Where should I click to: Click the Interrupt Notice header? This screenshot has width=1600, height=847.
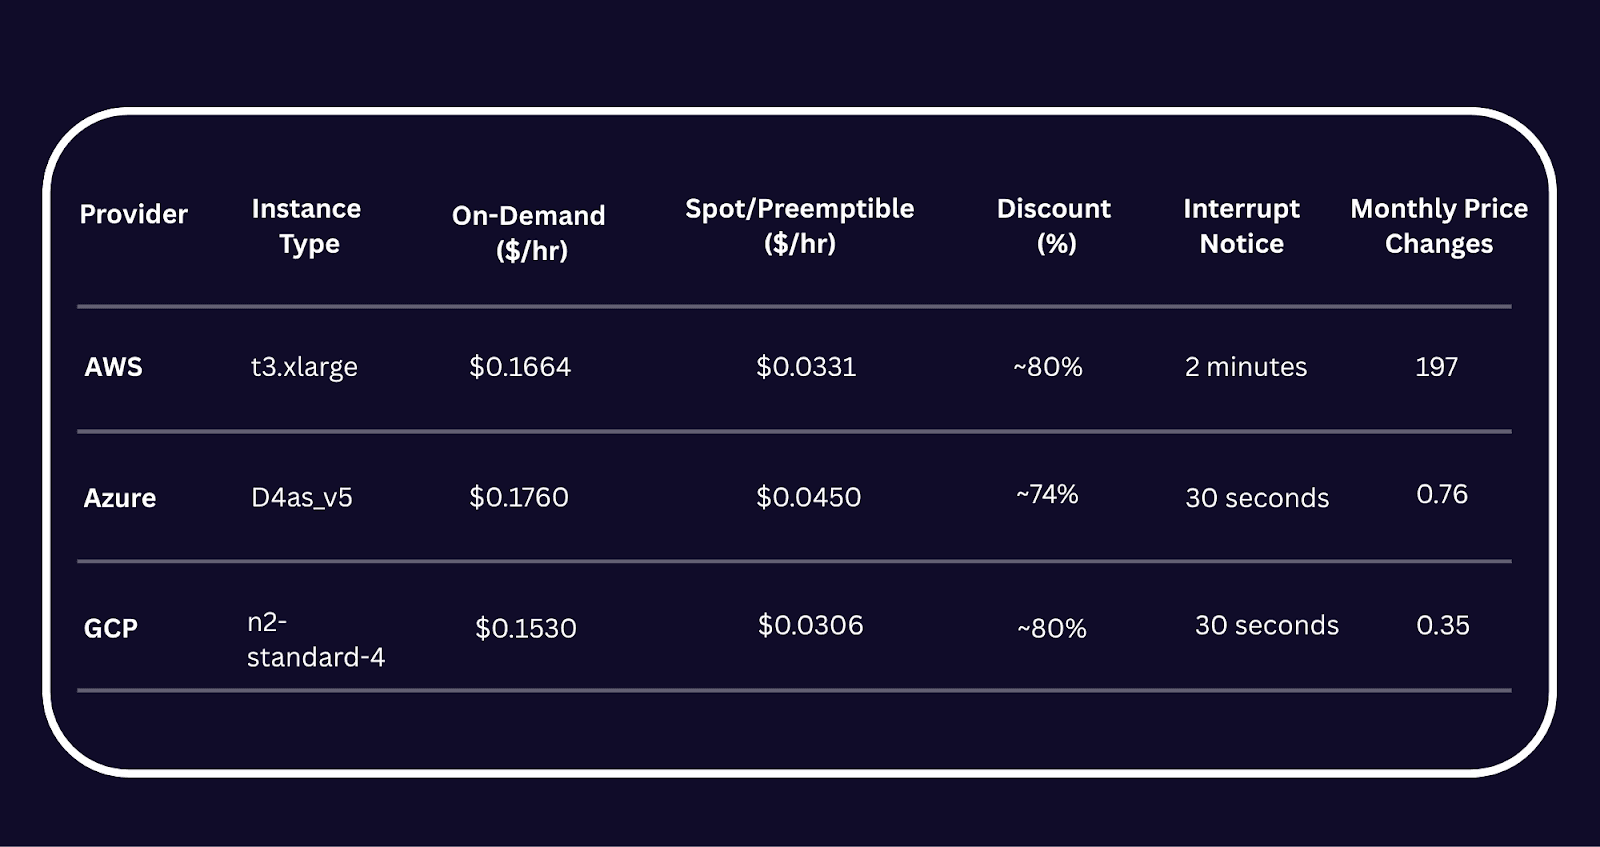[1241, 226]
